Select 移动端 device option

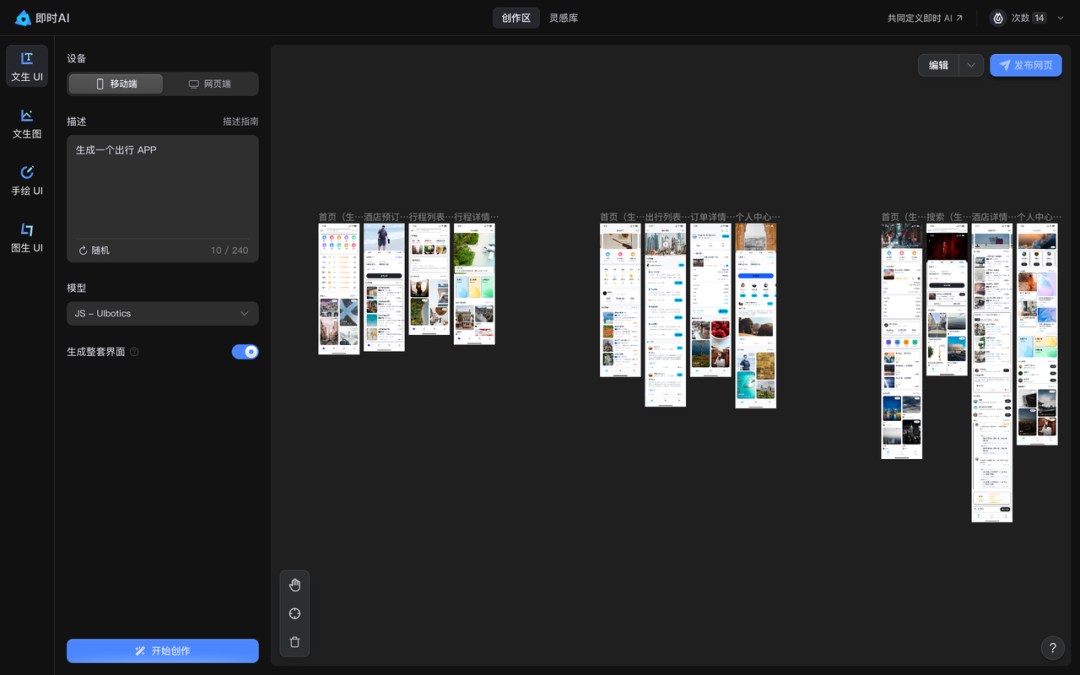click(x=116, y=84)
